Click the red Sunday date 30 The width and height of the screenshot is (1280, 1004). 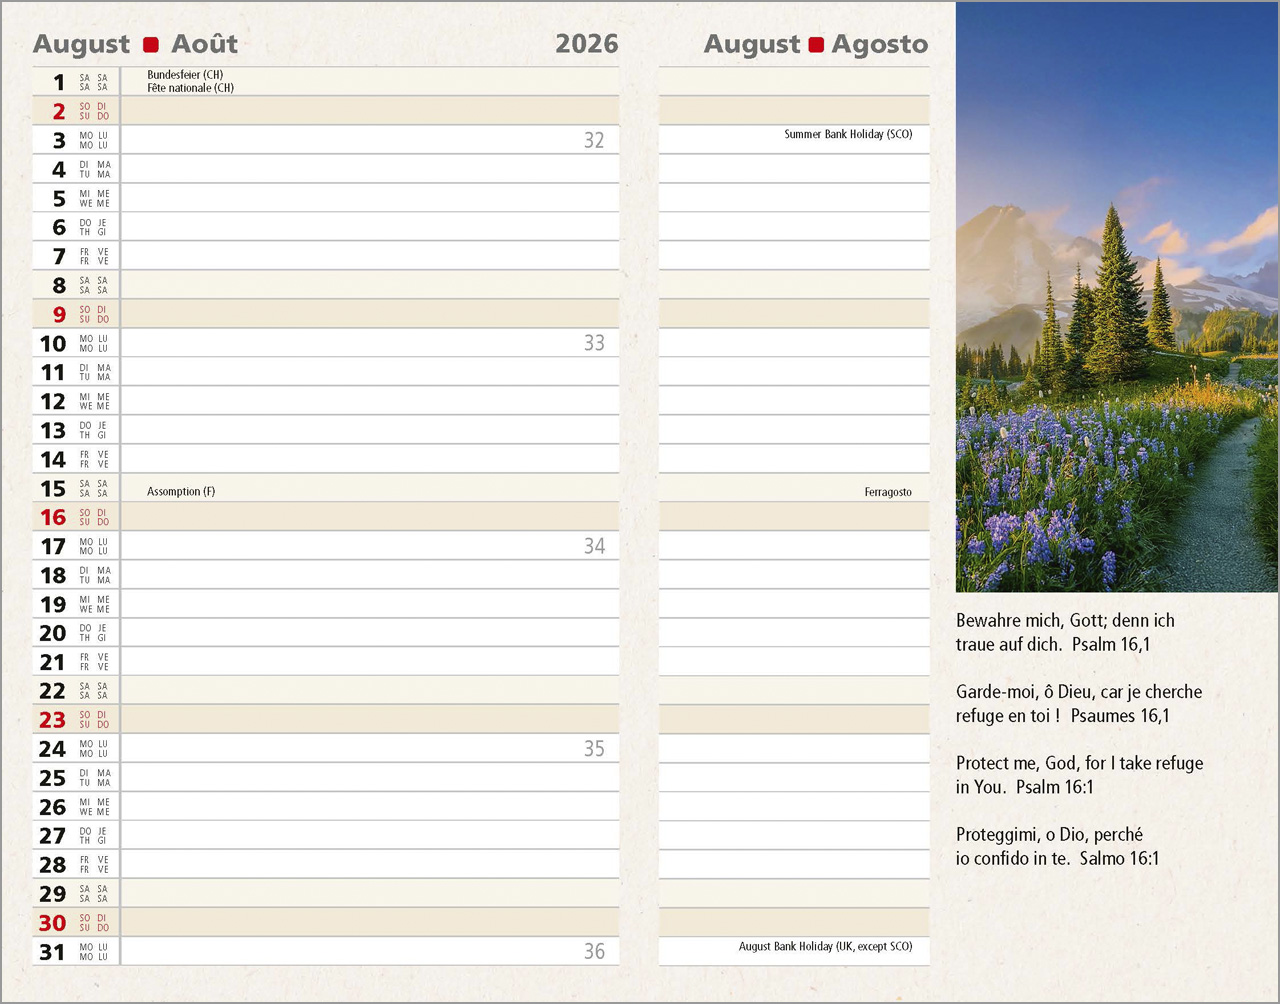pyautogui.click(x=53, y=924)
